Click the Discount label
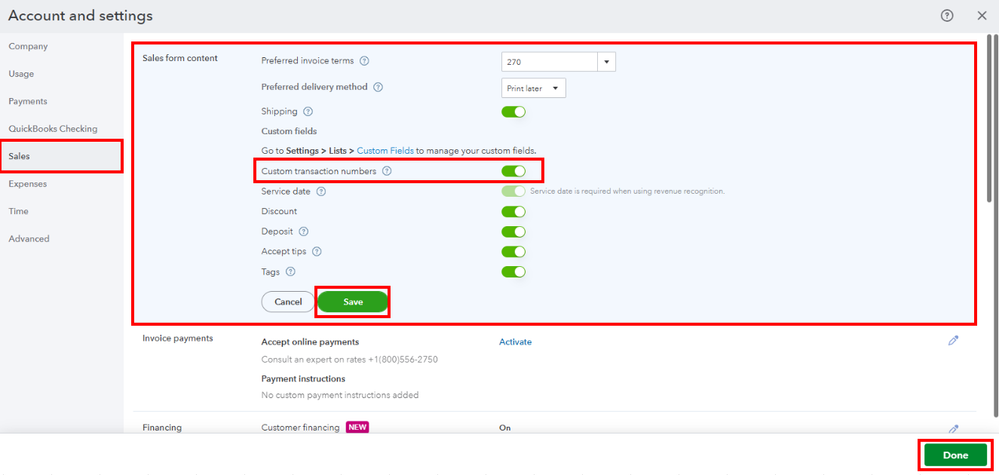 tap(279, 211)
